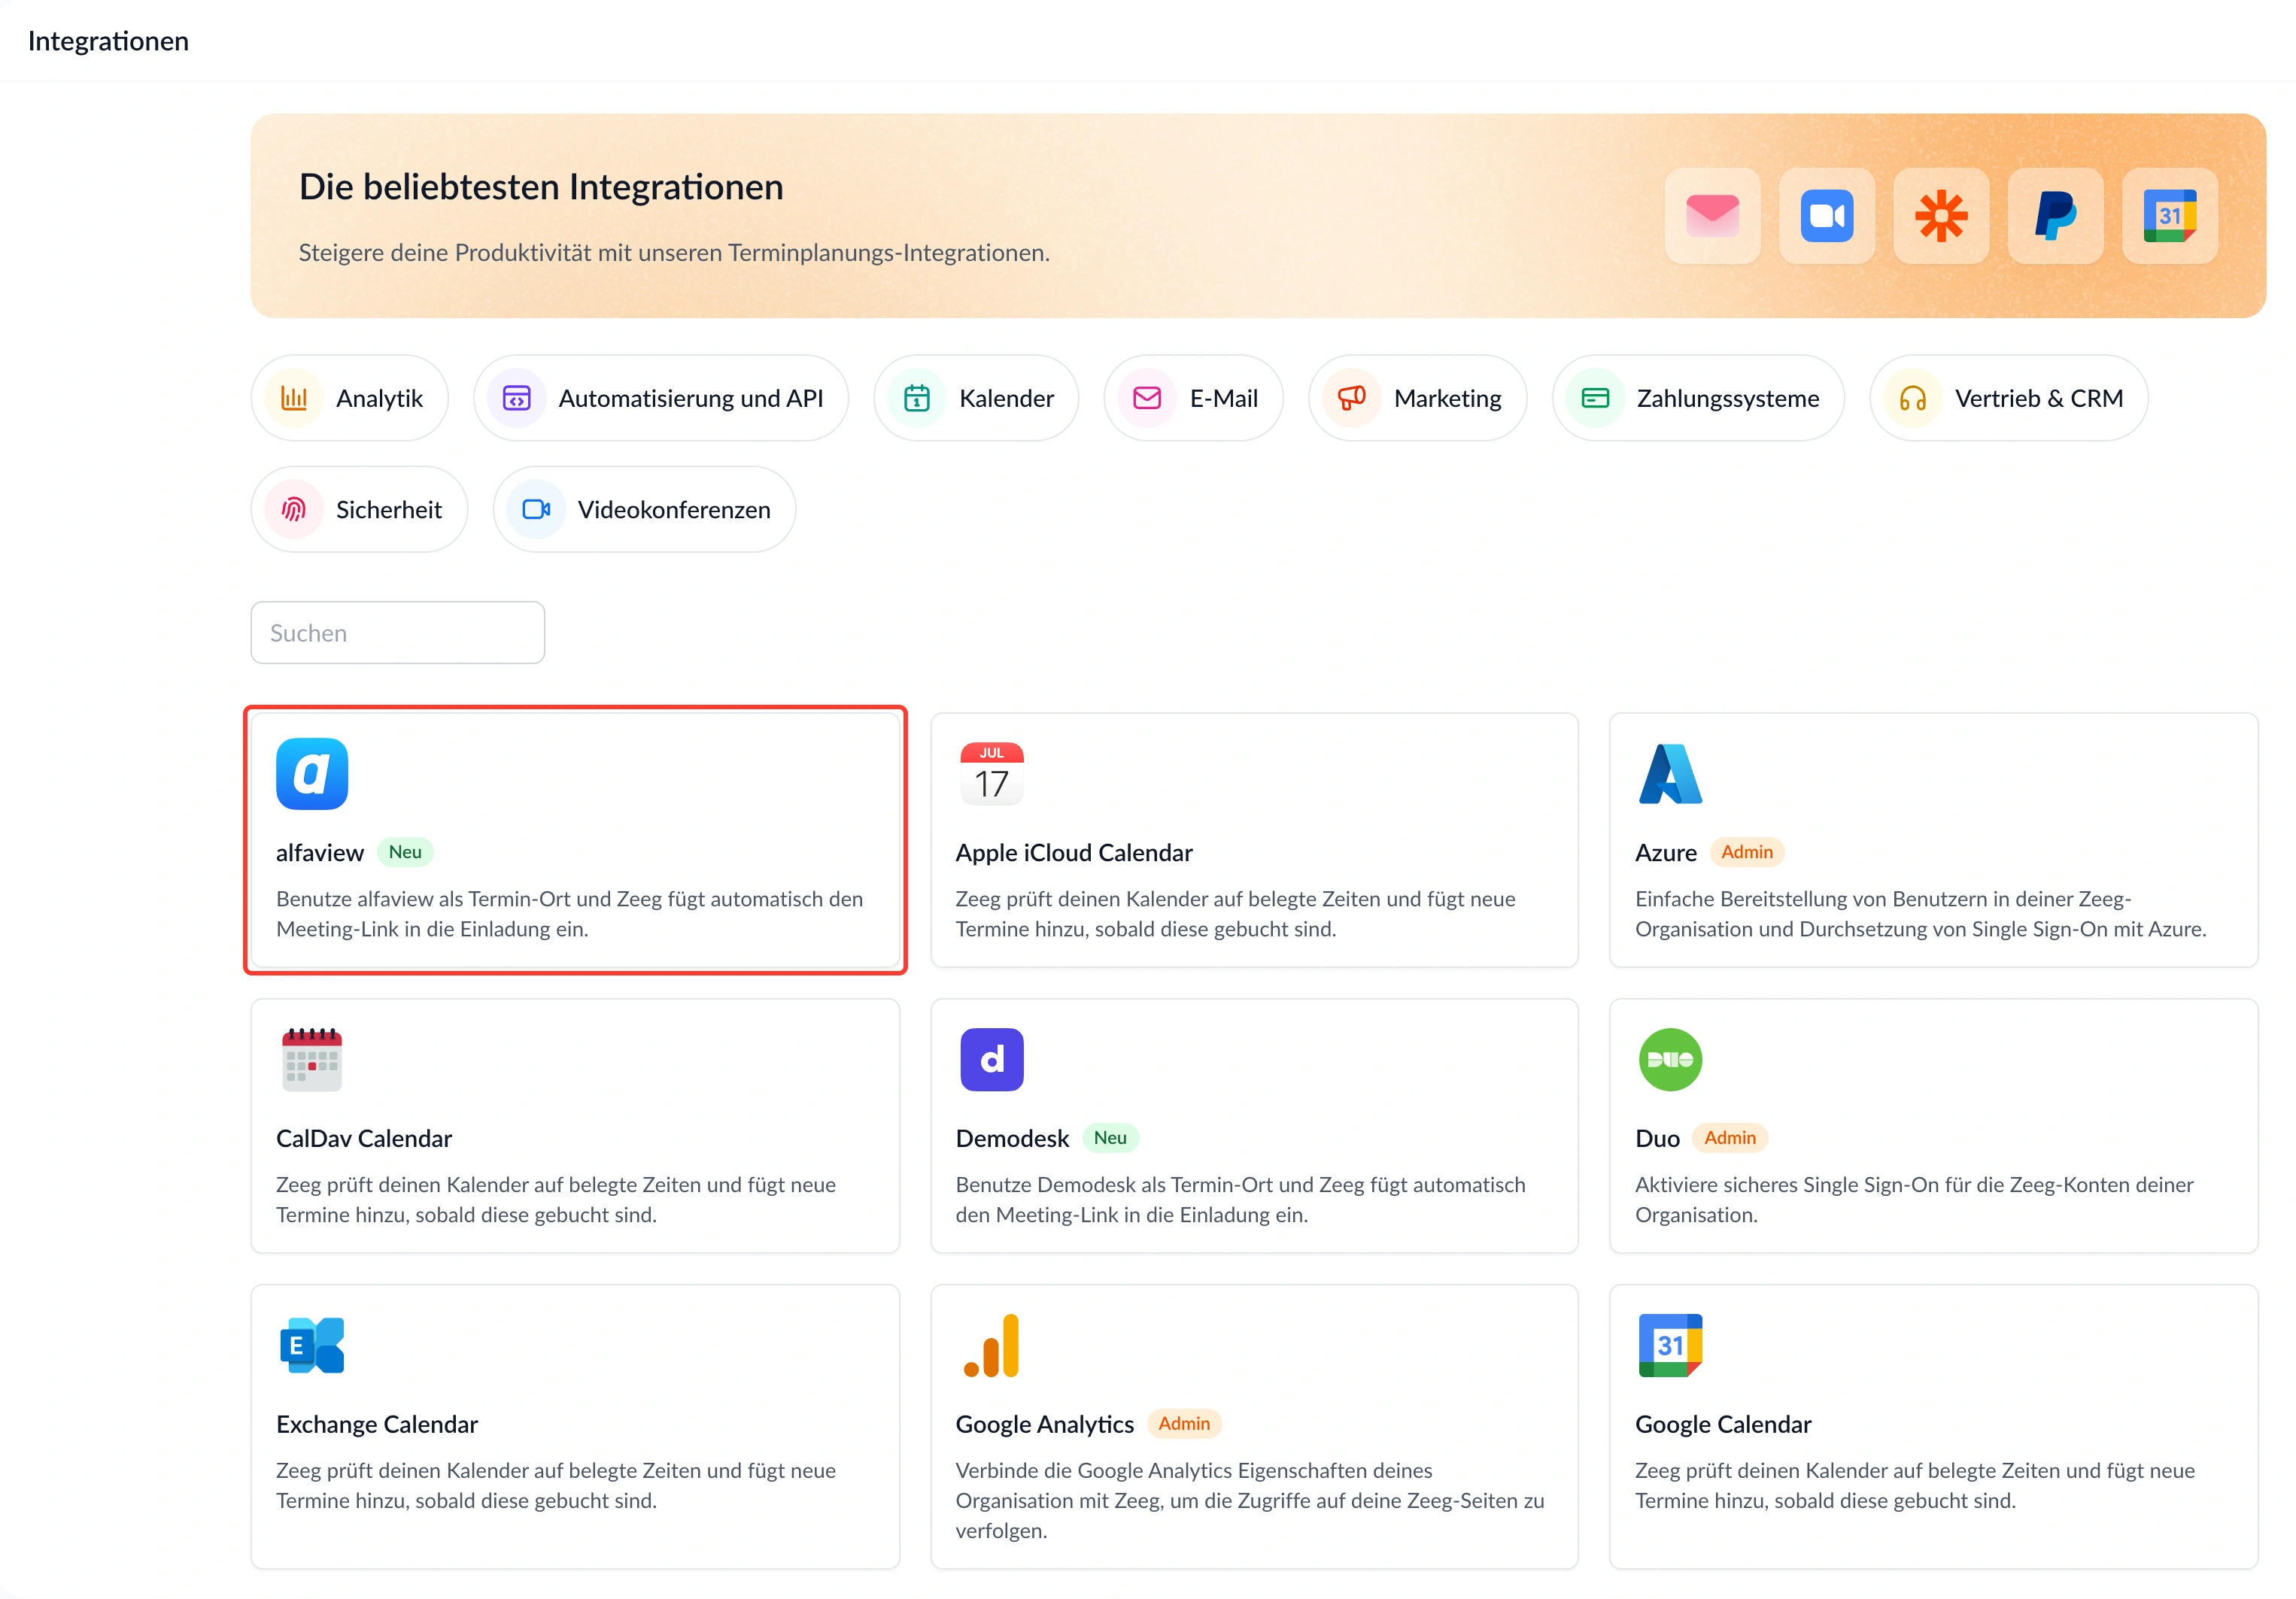Click the Admin badge next to Duo
Viewport: 2296px width, 1599px height.
pos(1729,1138)
